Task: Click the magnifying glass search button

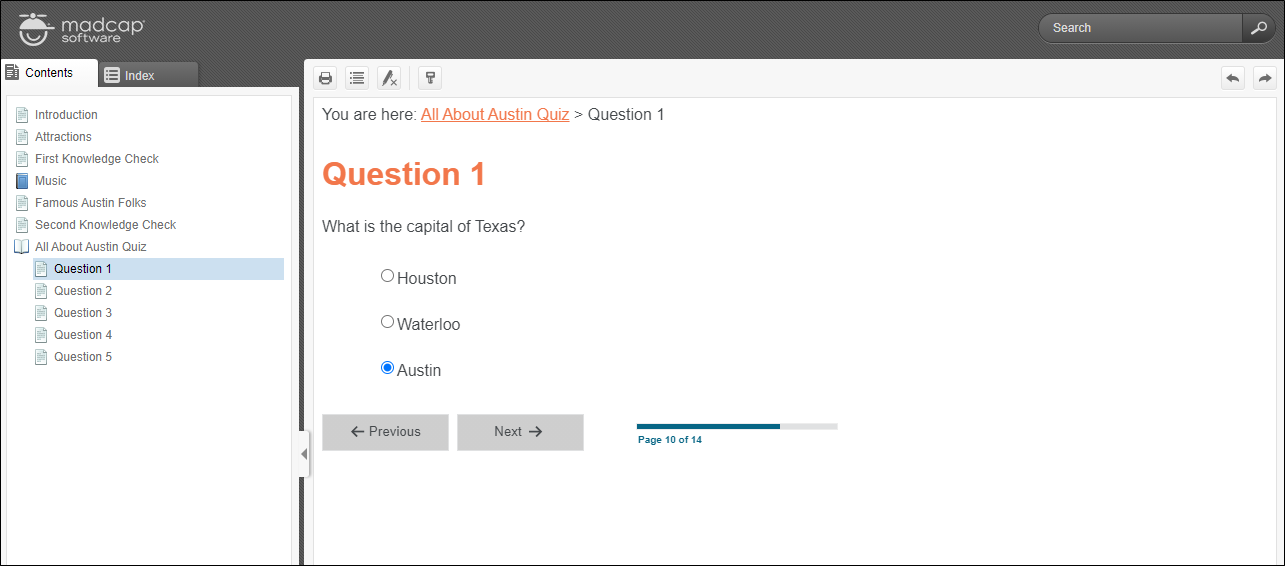Action: pos(1258,28)
